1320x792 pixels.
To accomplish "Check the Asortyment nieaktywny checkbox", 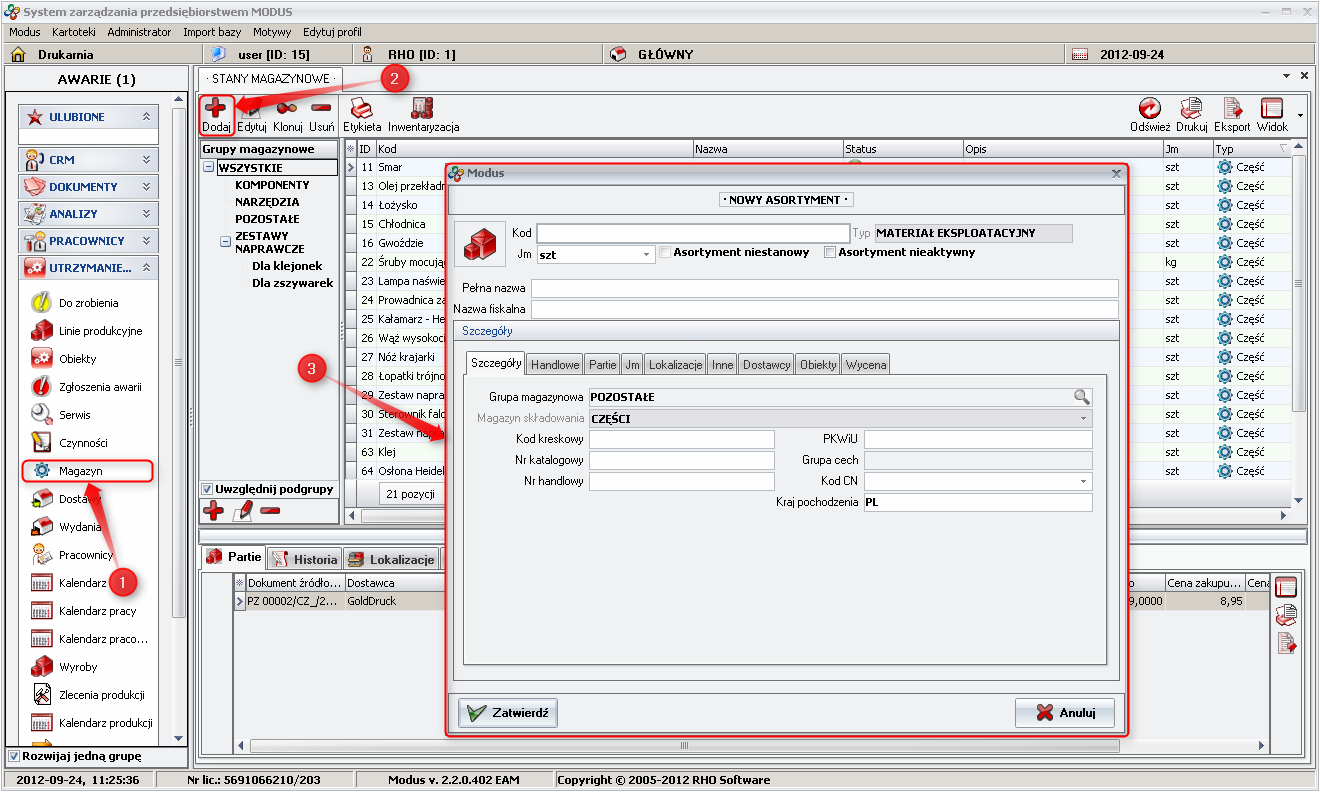I will (830, 253).
